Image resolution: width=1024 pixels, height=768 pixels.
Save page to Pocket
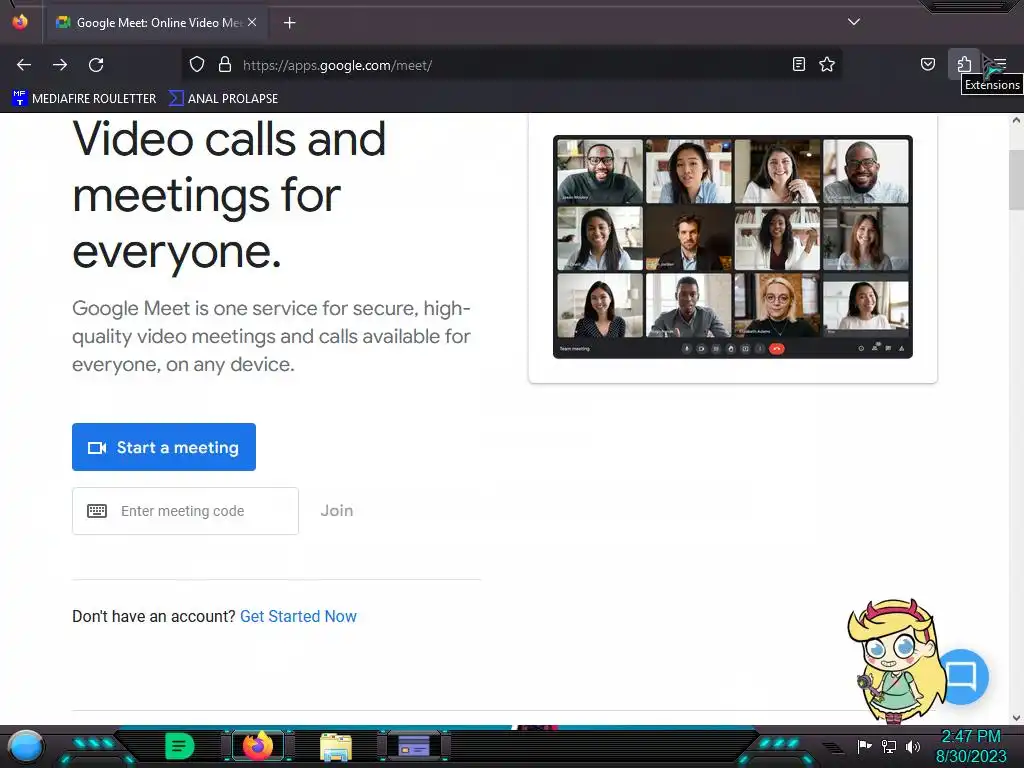point(927,64)
